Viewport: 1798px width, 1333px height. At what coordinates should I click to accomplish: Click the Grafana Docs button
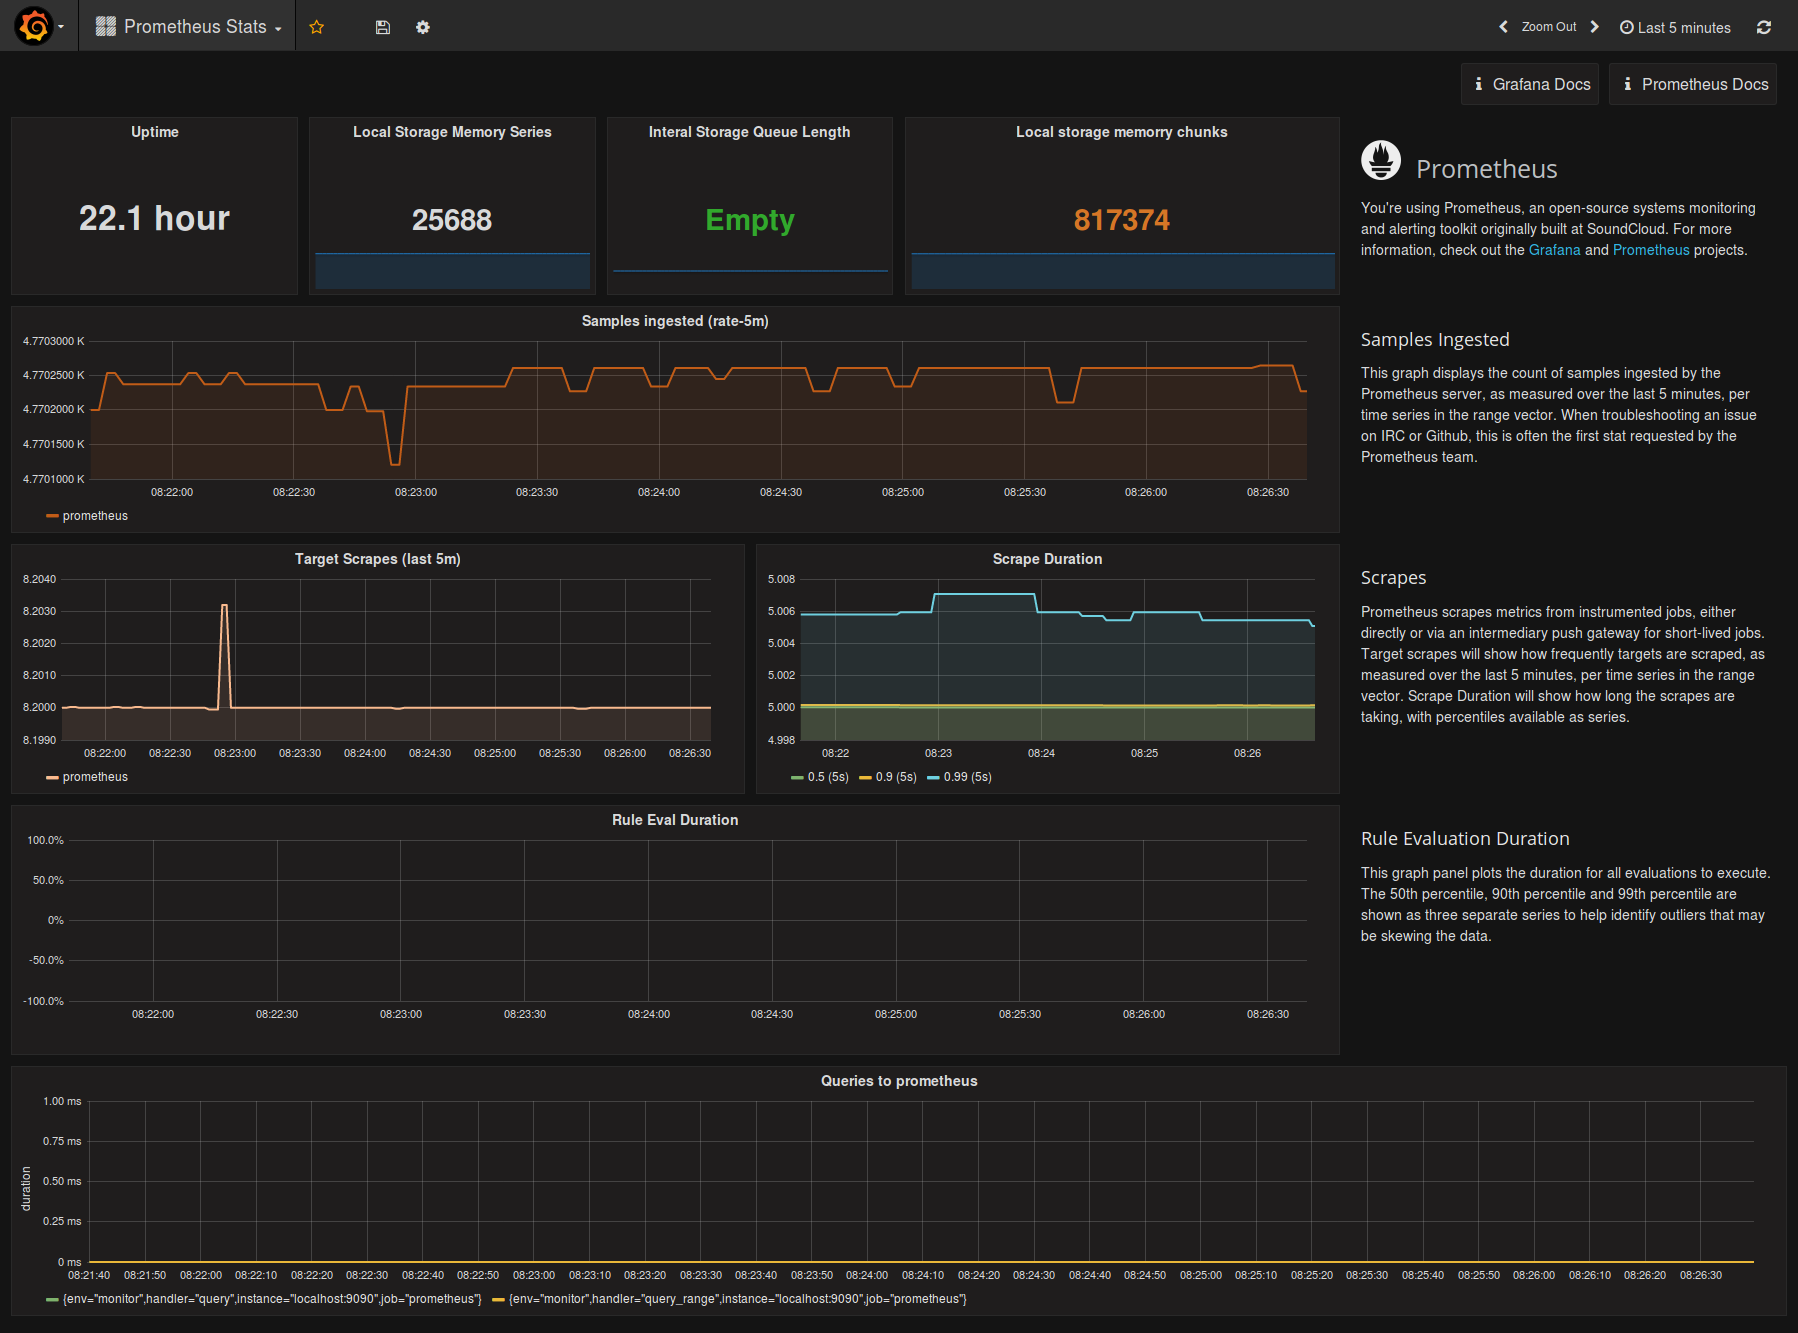tap(1530, 84)
